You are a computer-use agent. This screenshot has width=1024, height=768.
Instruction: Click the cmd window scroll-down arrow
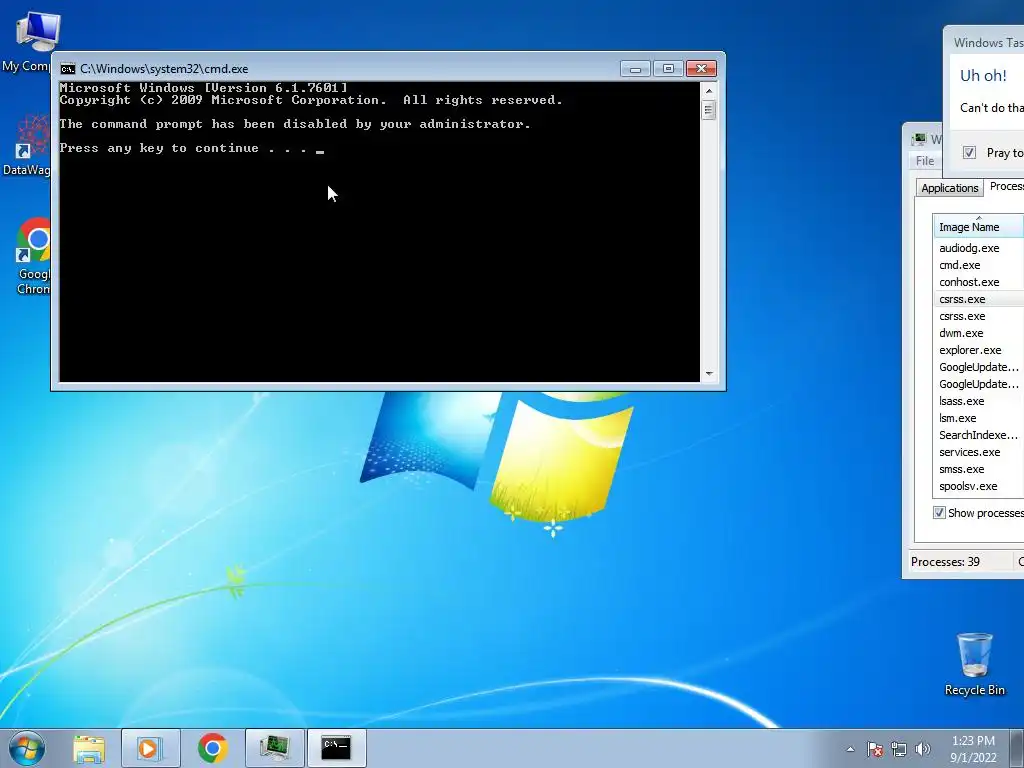click(709, 374)
